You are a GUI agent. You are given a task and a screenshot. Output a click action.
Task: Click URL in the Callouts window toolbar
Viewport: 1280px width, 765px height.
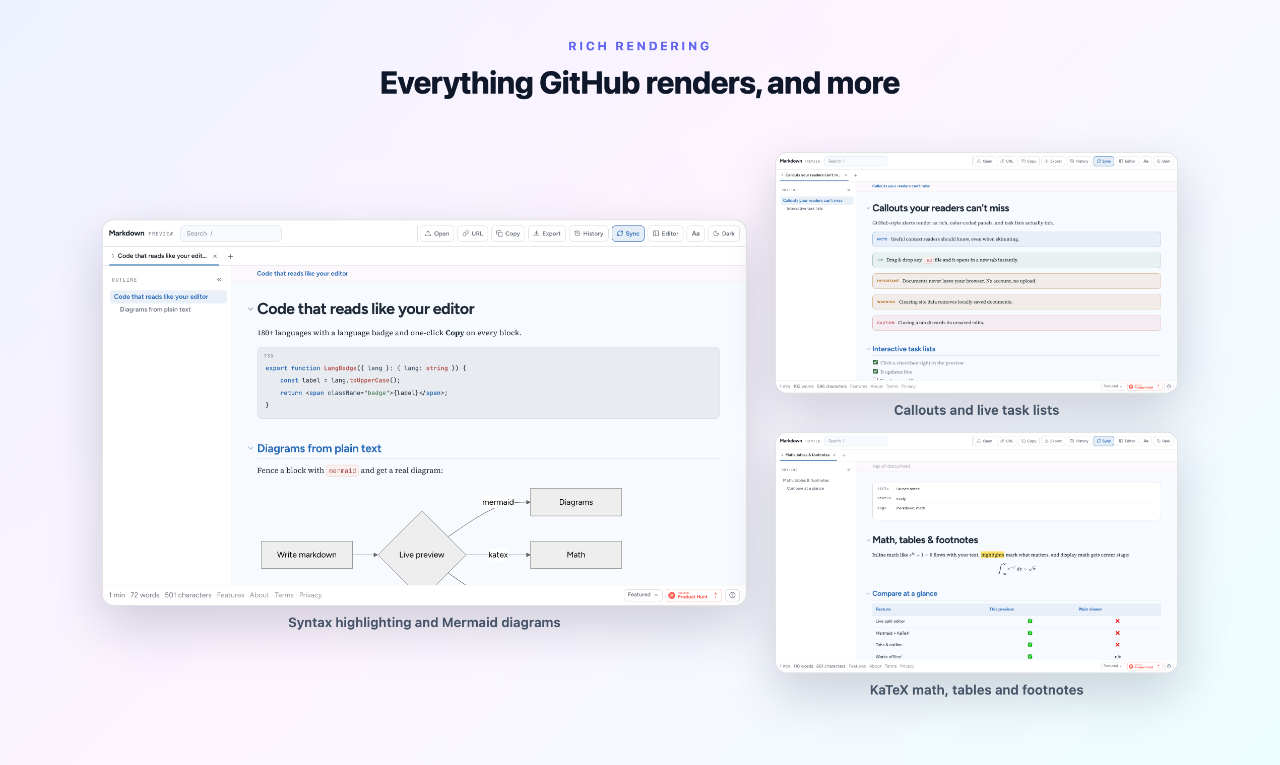click(1007, 160)
